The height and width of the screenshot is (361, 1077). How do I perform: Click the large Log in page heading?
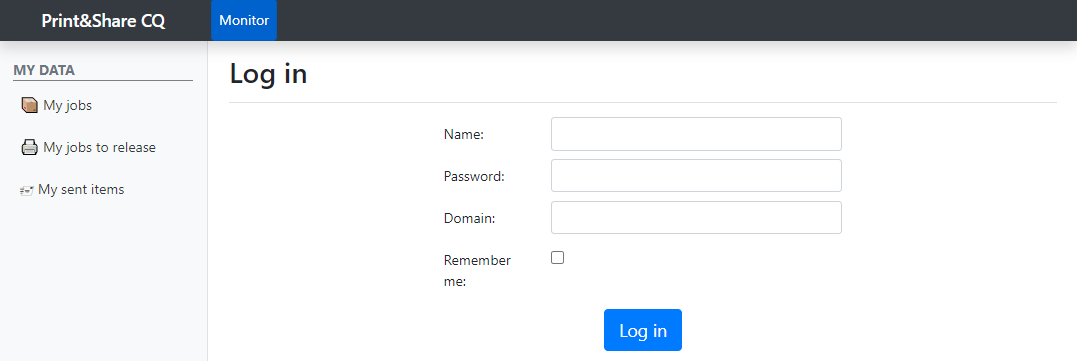tap(269, 73)
